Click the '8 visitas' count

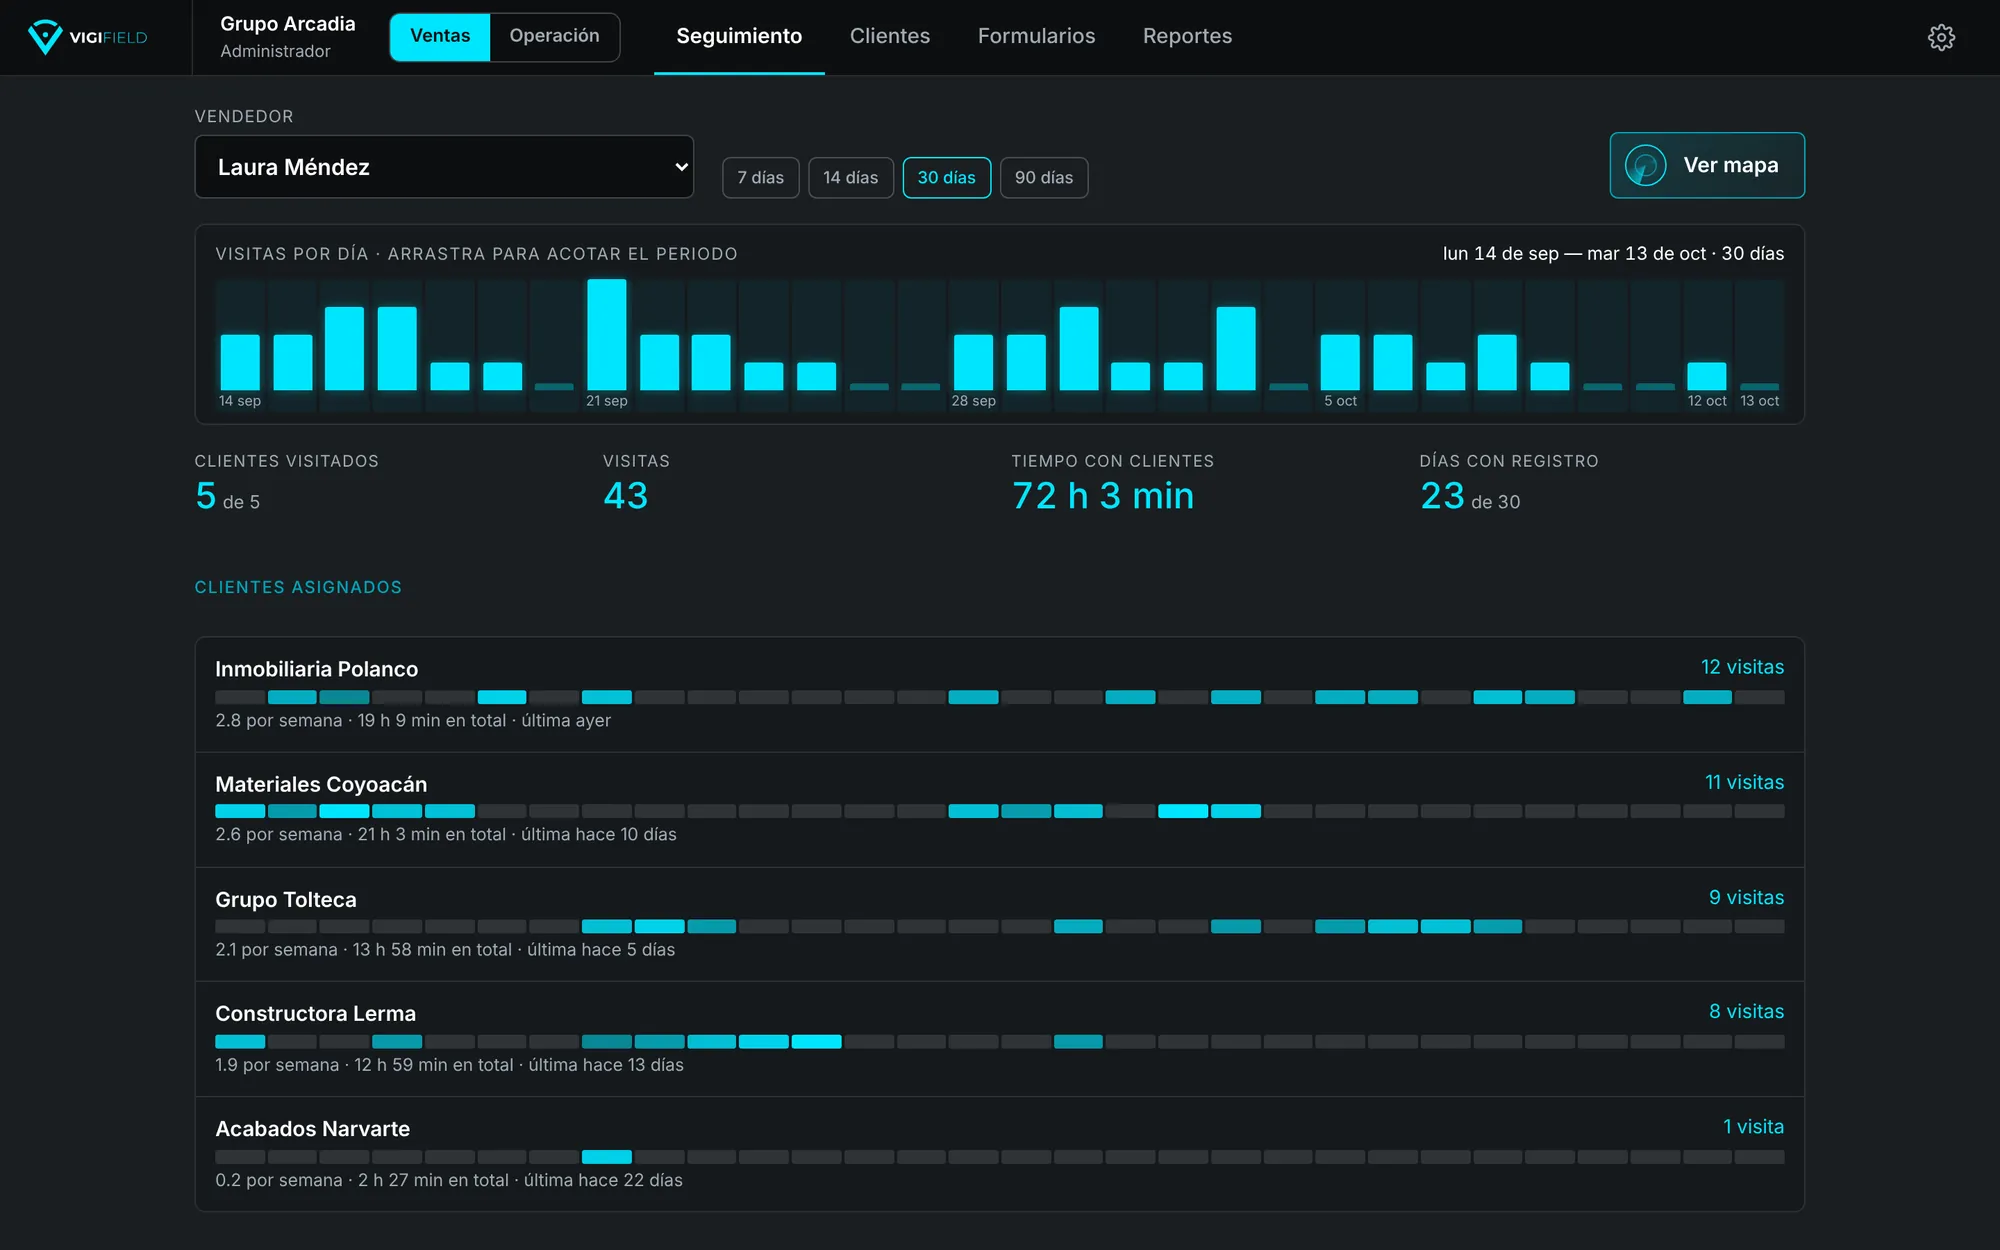pyautogui.click(x=1747, y=1011)
